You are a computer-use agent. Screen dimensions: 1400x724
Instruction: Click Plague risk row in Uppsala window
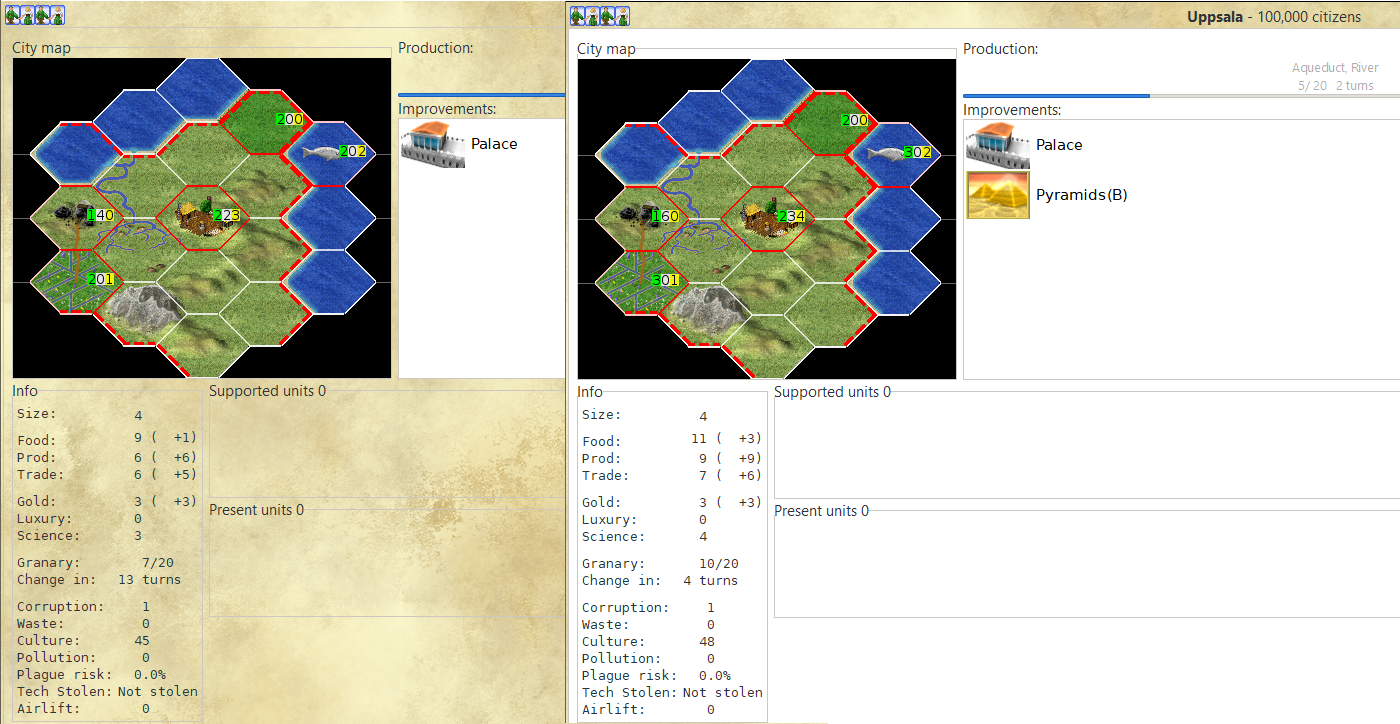(x=656, y=676)
